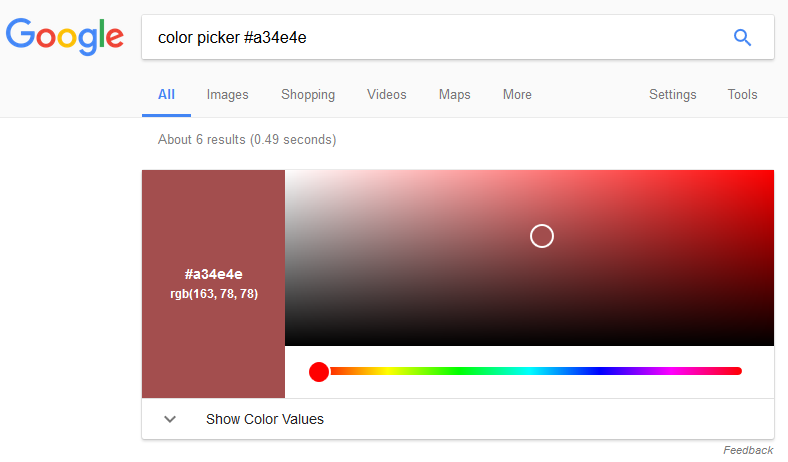Expand the Show Color Values chevron

170,419
